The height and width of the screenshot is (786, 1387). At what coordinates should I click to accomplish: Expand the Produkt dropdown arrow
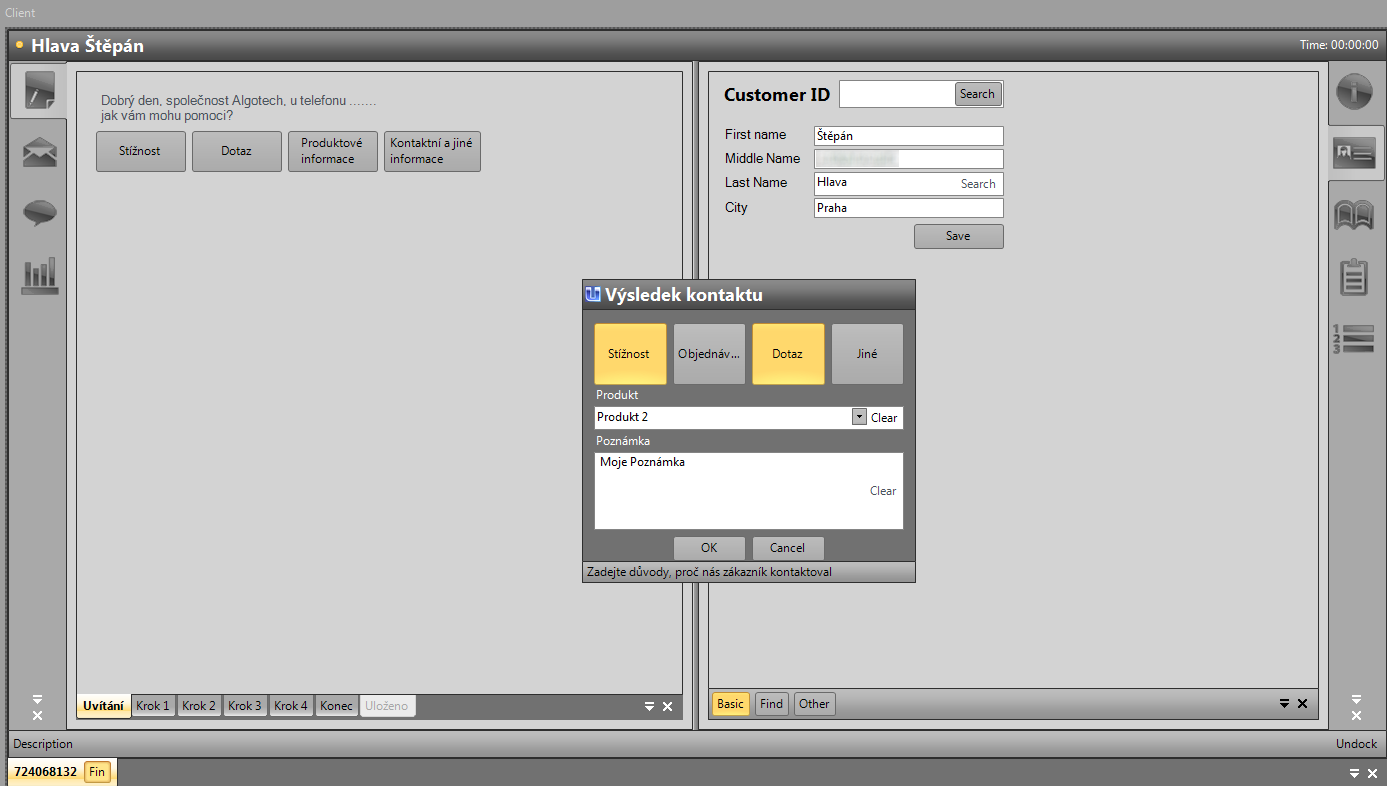pyautogui.click(x=858, y=417)
